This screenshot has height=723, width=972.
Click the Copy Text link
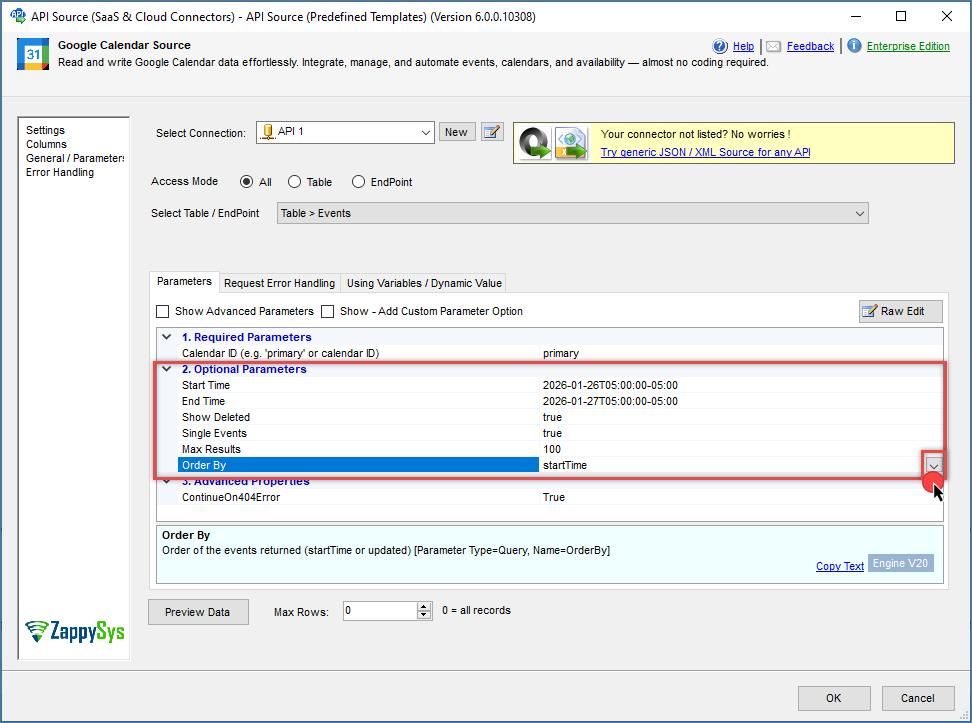tap(839, 566)
